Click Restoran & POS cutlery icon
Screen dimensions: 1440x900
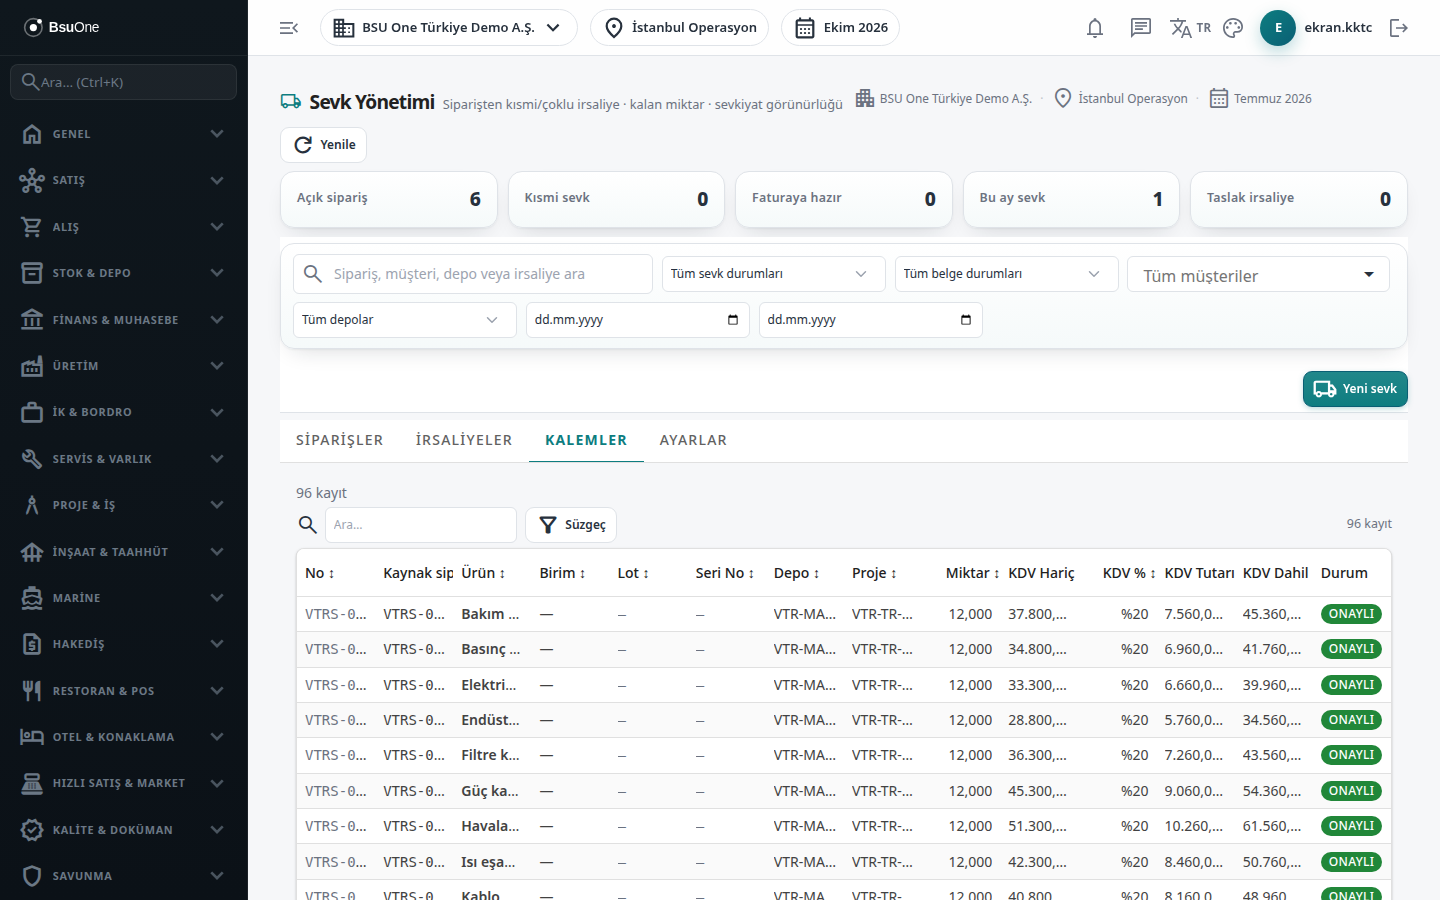pos(32,691)
